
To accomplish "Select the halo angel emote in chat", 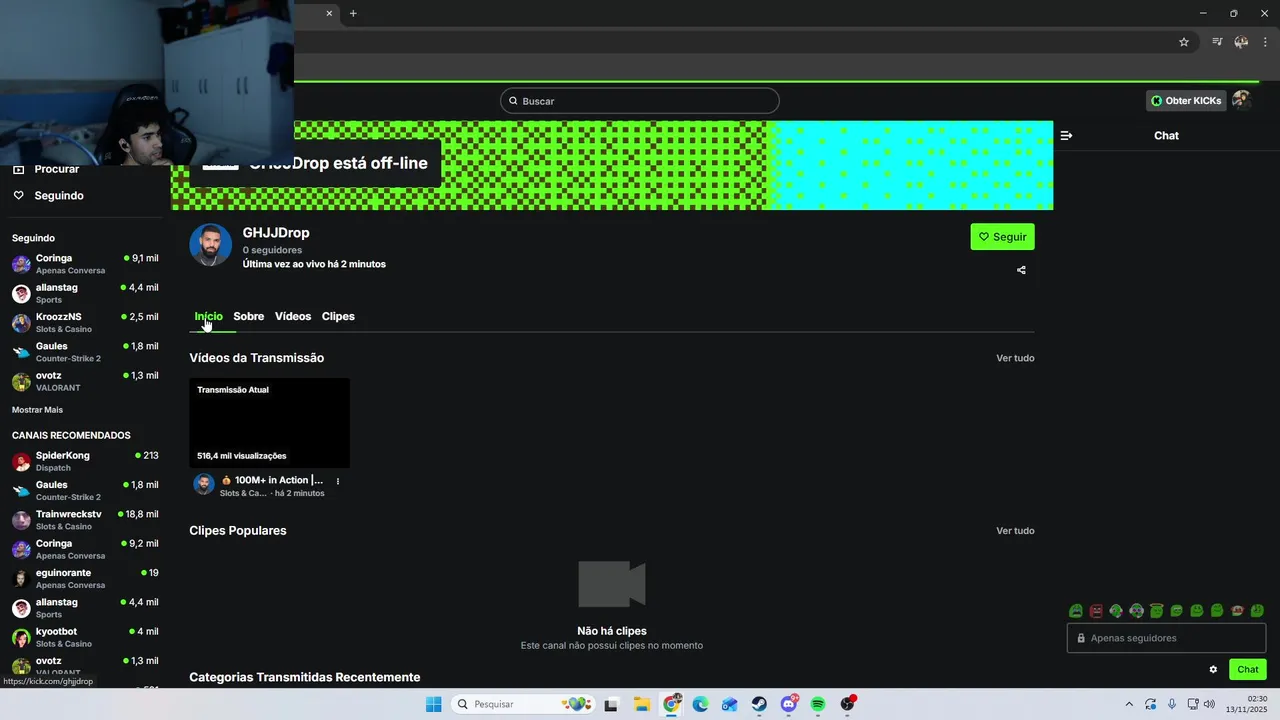I will click(x=1157, y=611).
